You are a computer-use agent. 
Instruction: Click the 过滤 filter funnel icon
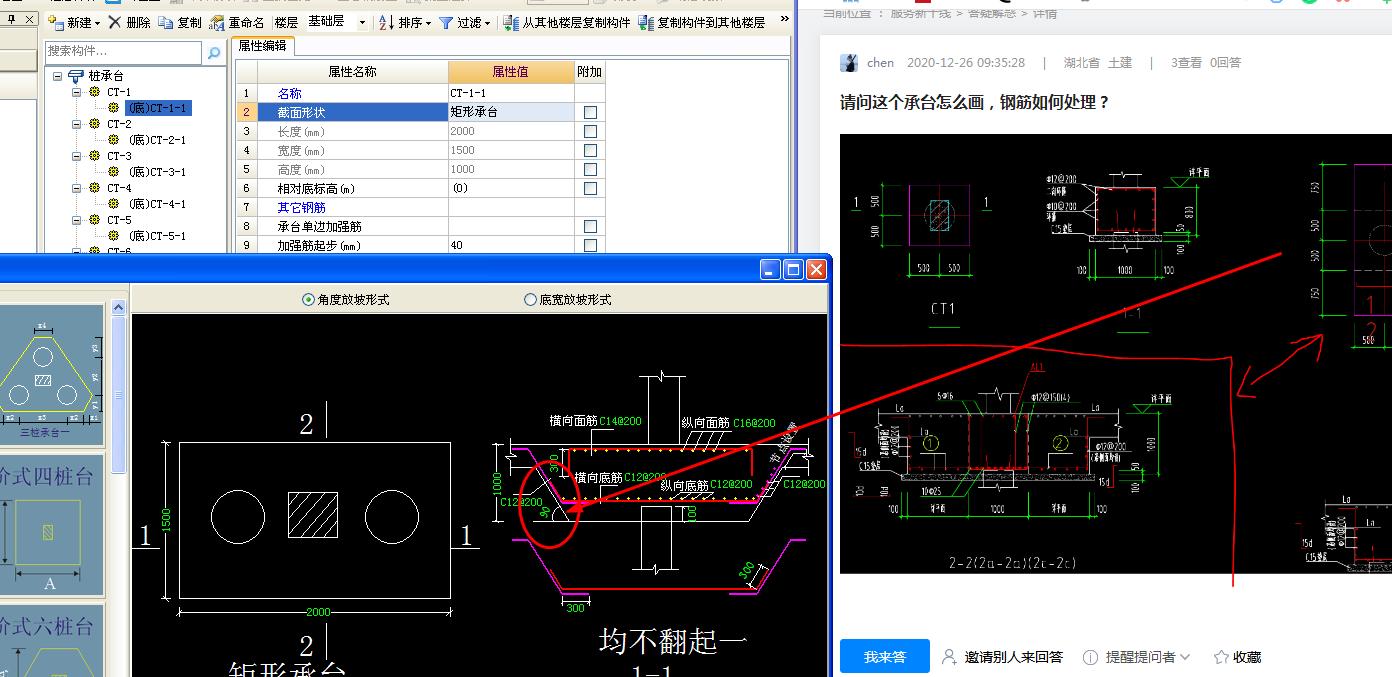(446, 22)
